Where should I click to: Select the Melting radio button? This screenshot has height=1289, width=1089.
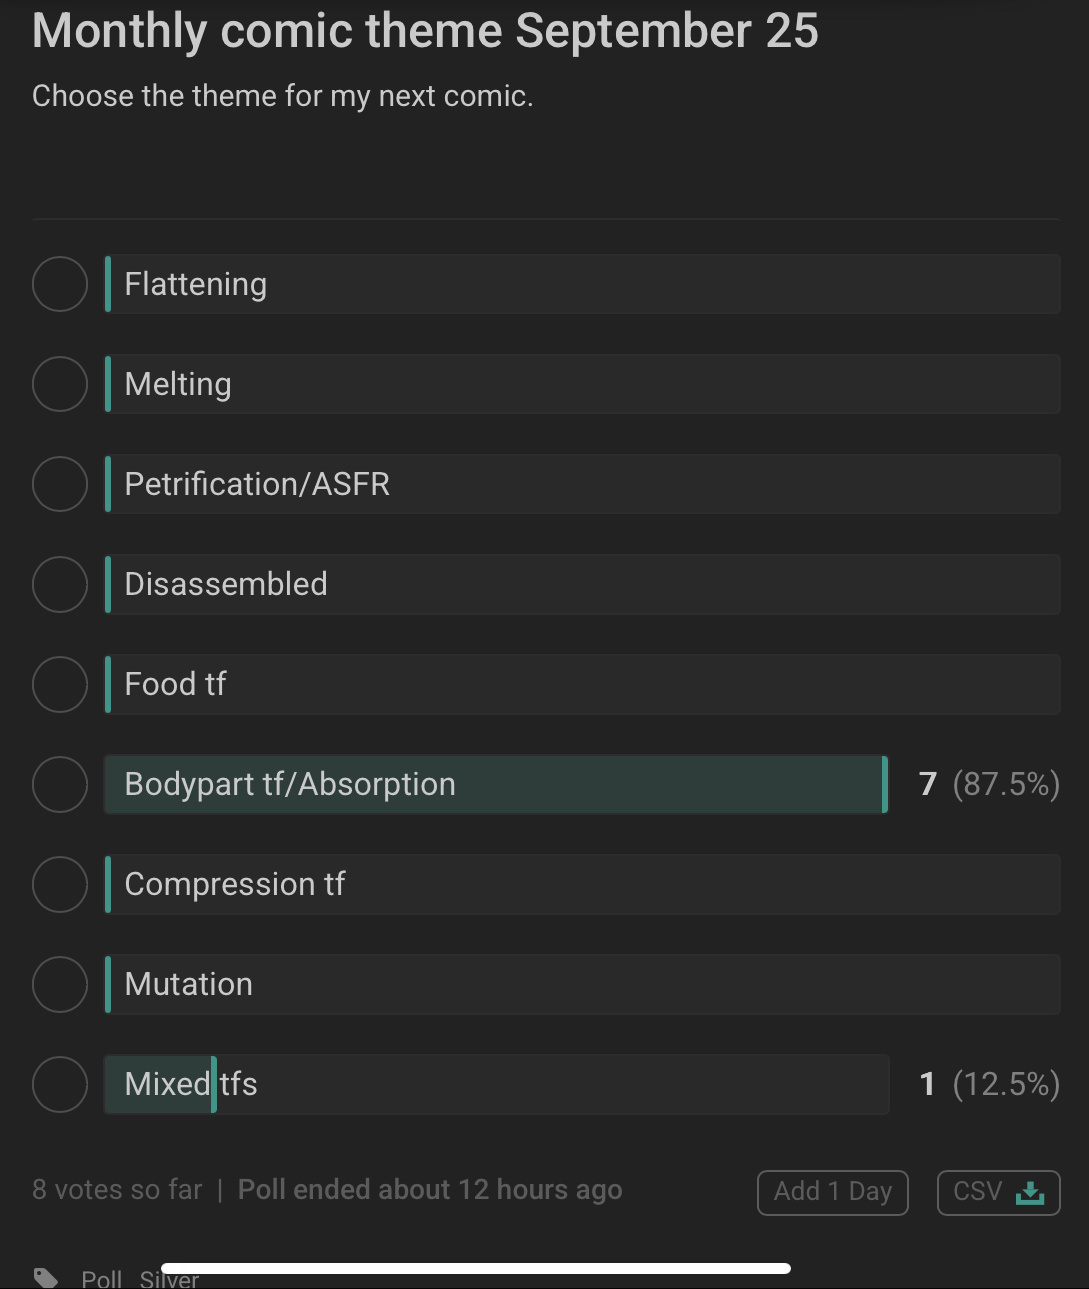click(x=60, y=384)
